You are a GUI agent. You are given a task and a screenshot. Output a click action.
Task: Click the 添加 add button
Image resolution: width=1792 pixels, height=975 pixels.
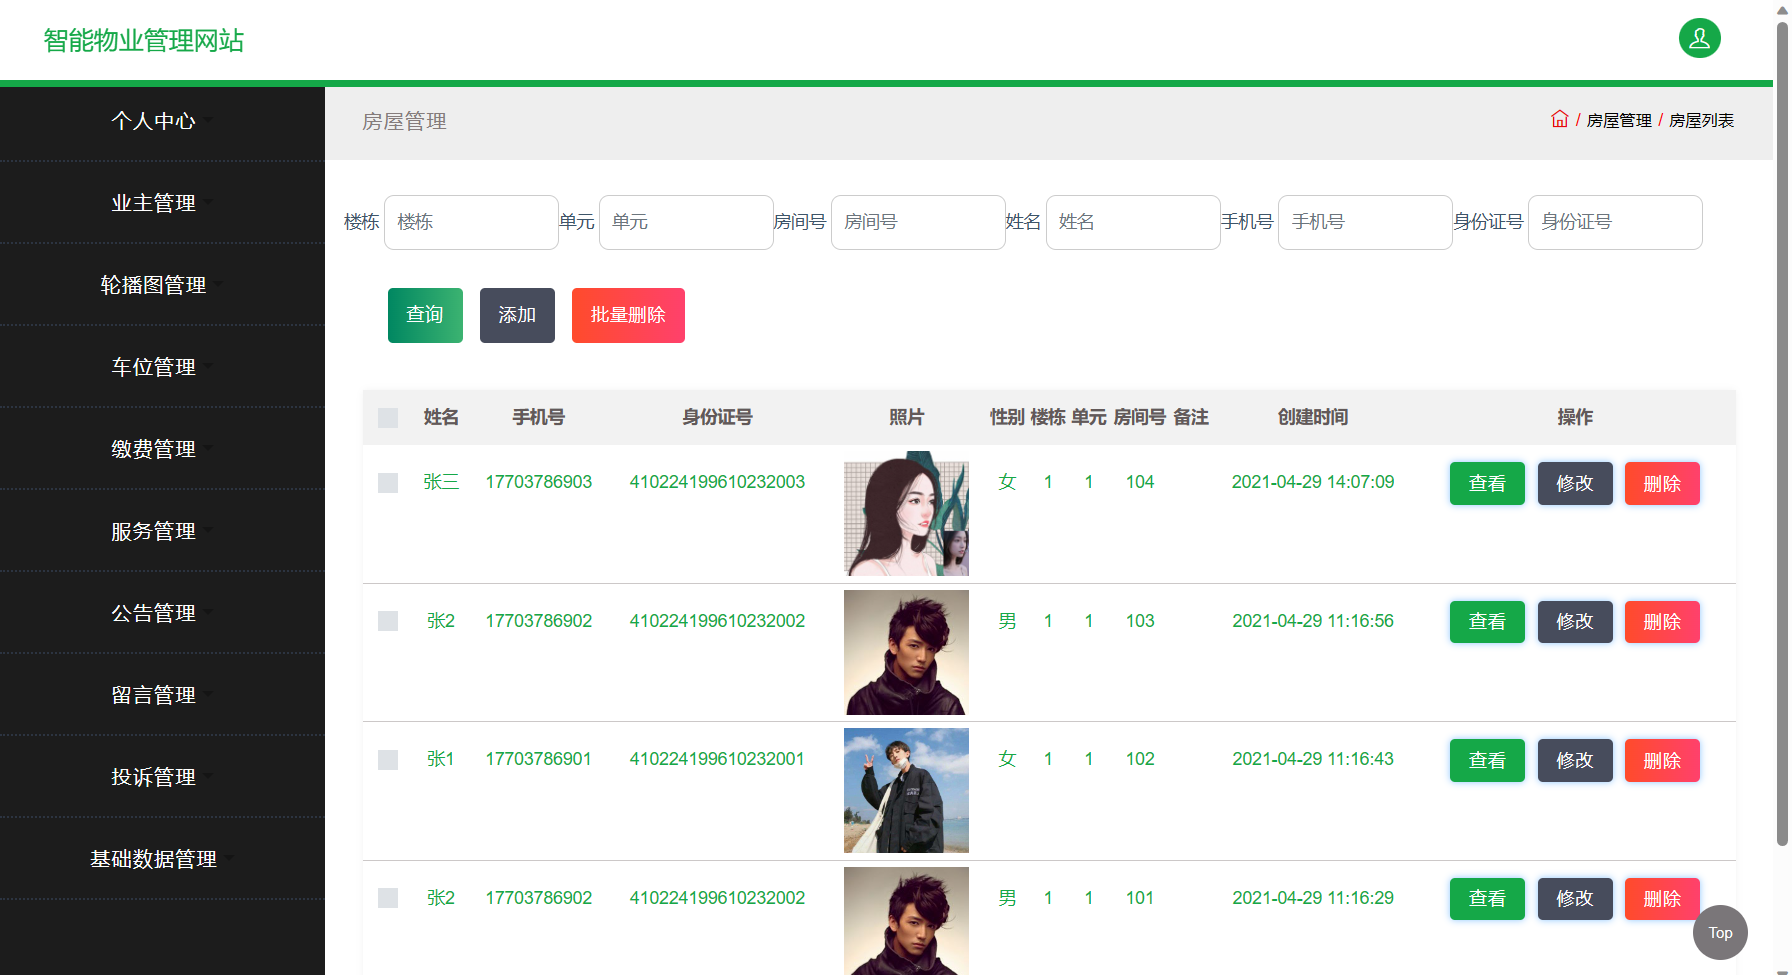[517, 315]
